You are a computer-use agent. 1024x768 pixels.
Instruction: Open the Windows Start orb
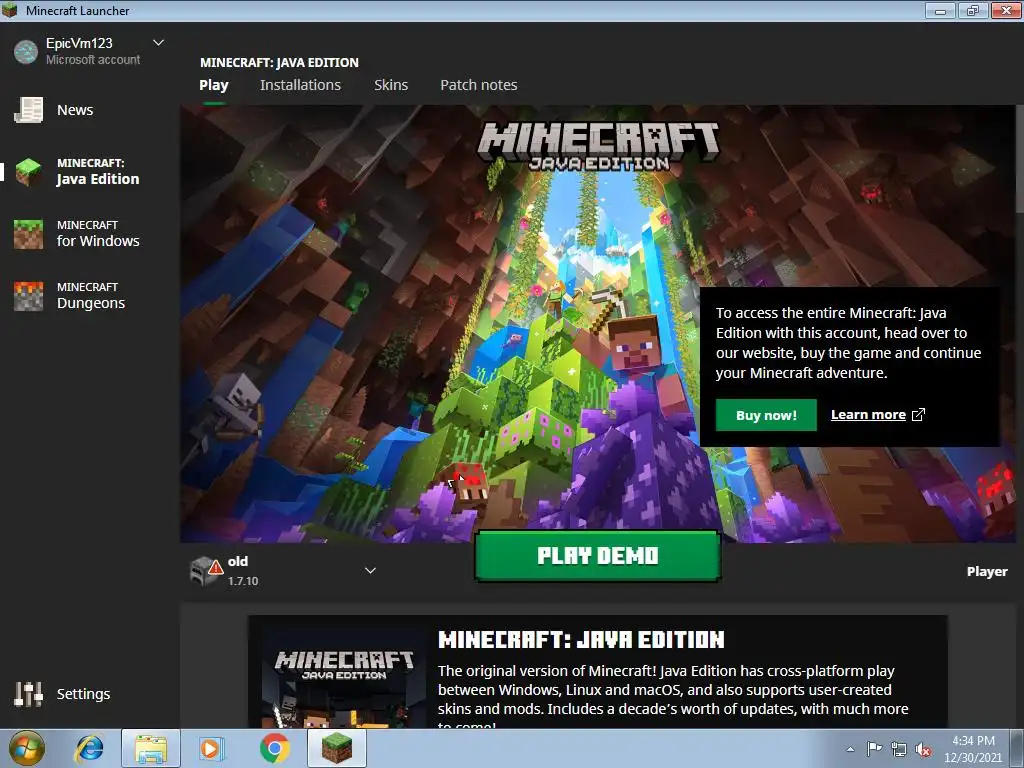[x=27, y=748]
